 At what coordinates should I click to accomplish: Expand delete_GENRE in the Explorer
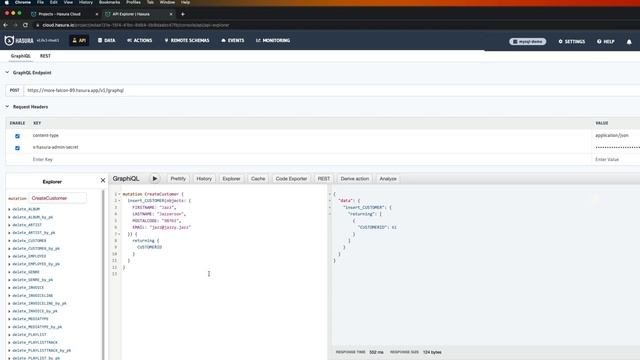coord(25,272)
